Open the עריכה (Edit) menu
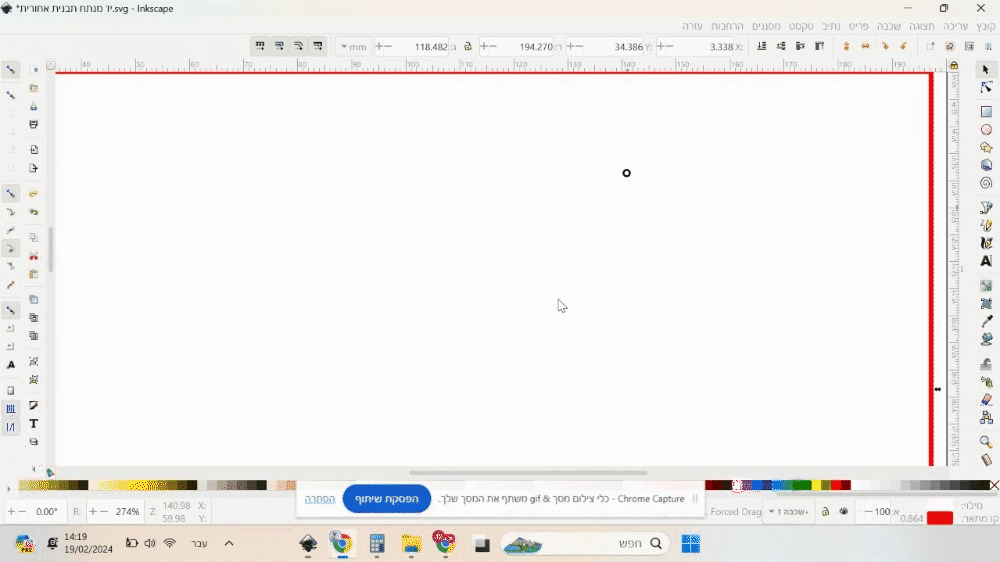 (955, 26)
